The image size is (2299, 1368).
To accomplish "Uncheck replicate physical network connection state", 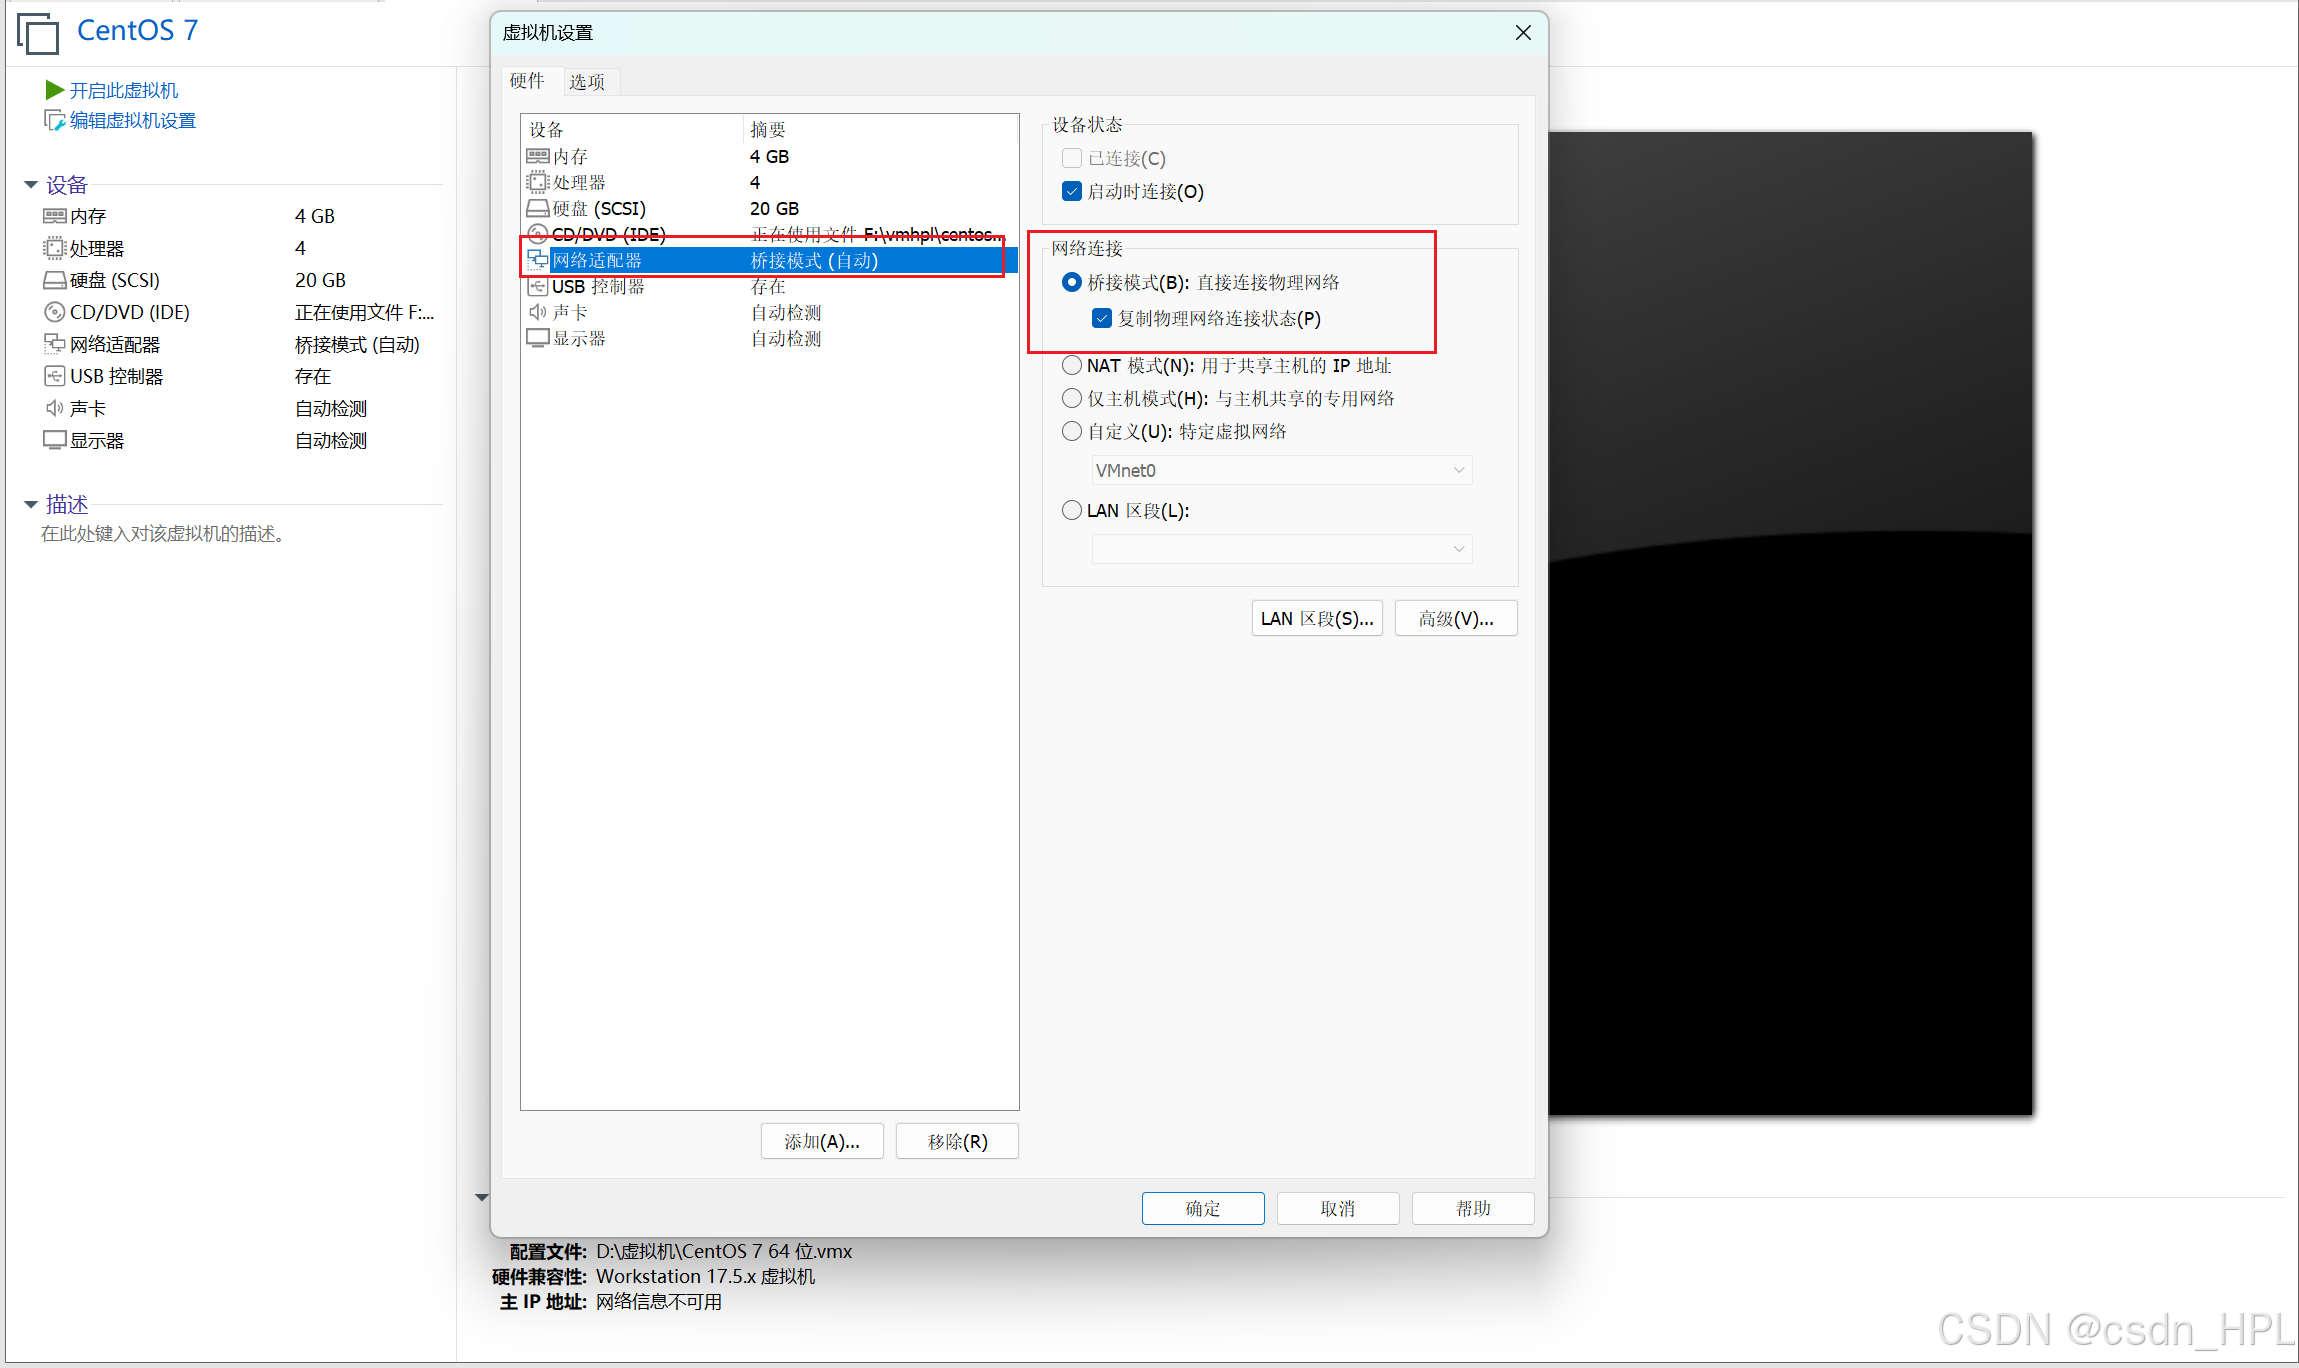I will 1102,318.
